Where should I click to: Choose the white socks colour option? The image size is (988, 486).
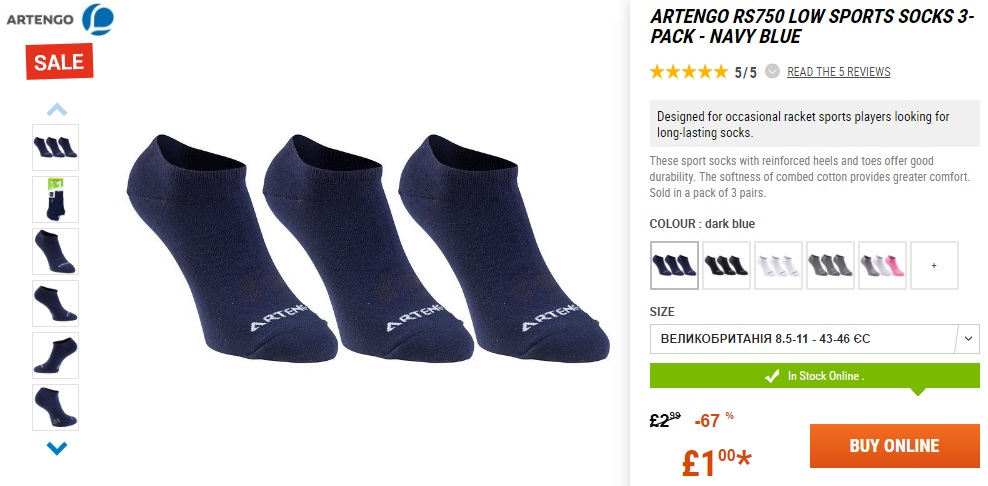click(778, 266)
